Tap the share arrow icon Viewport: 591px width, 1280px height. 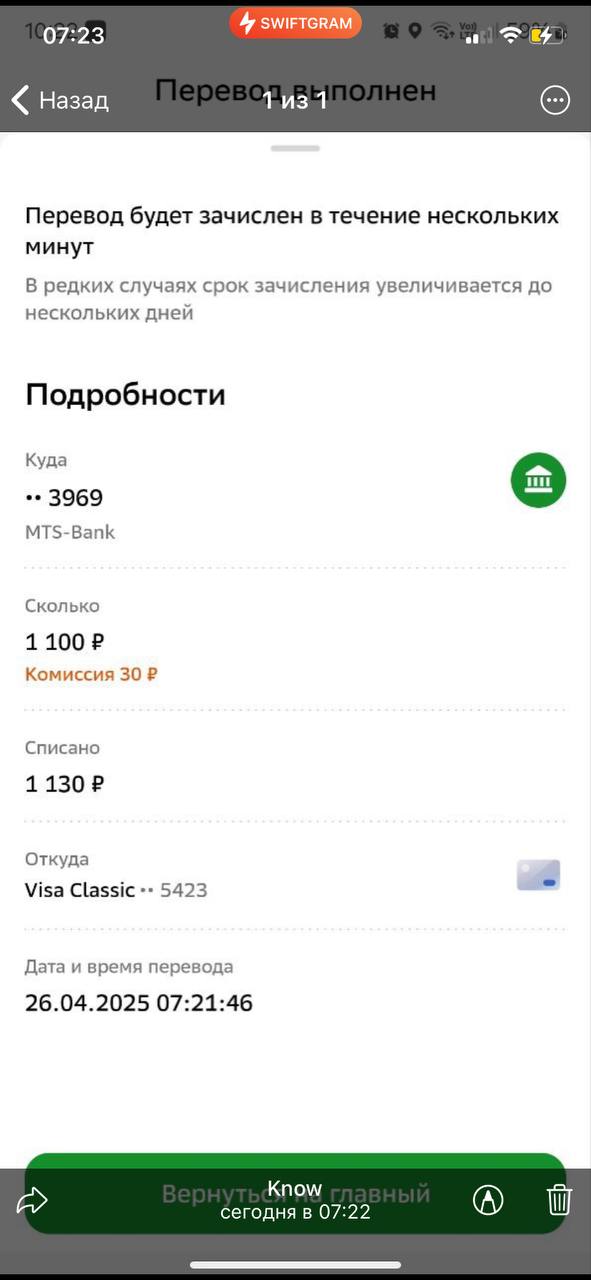click(x=33, y=1201)
